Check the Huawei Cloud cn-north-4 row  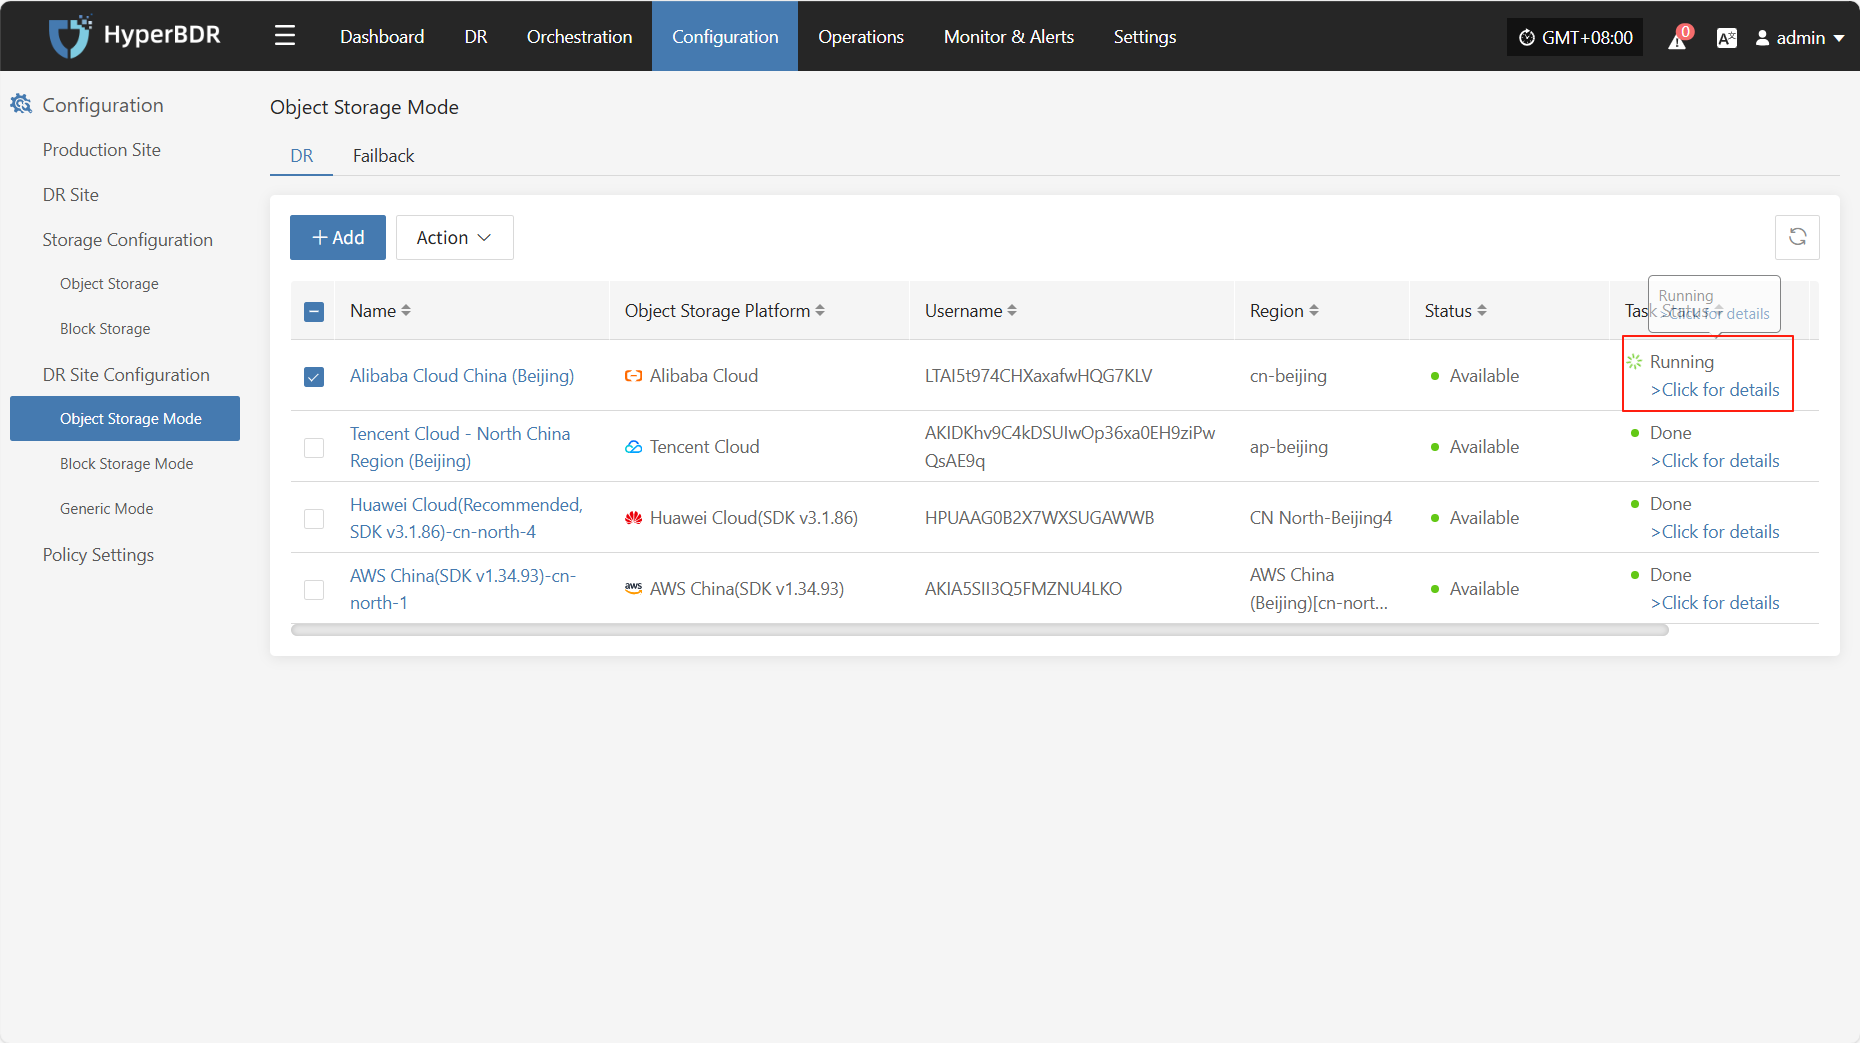[x=314, y=518]
